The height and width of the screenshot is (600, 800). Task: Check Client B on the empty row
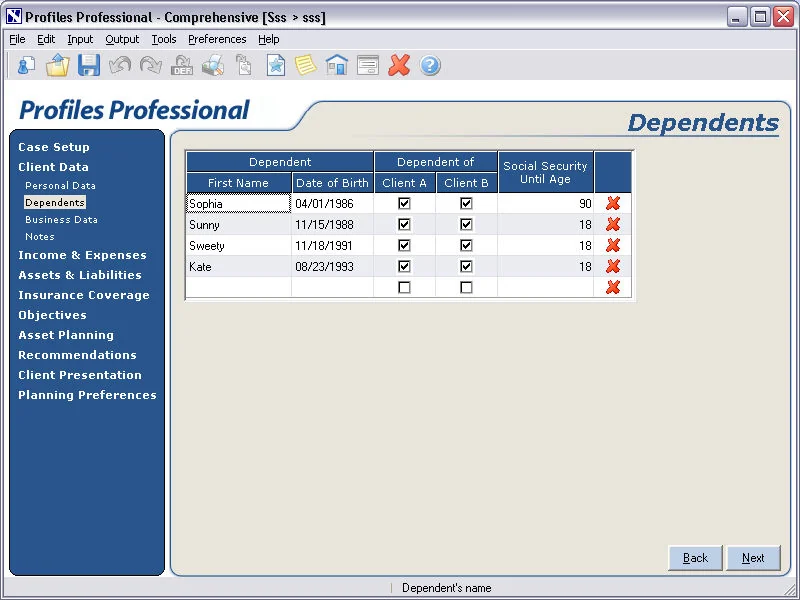[466, 287]
